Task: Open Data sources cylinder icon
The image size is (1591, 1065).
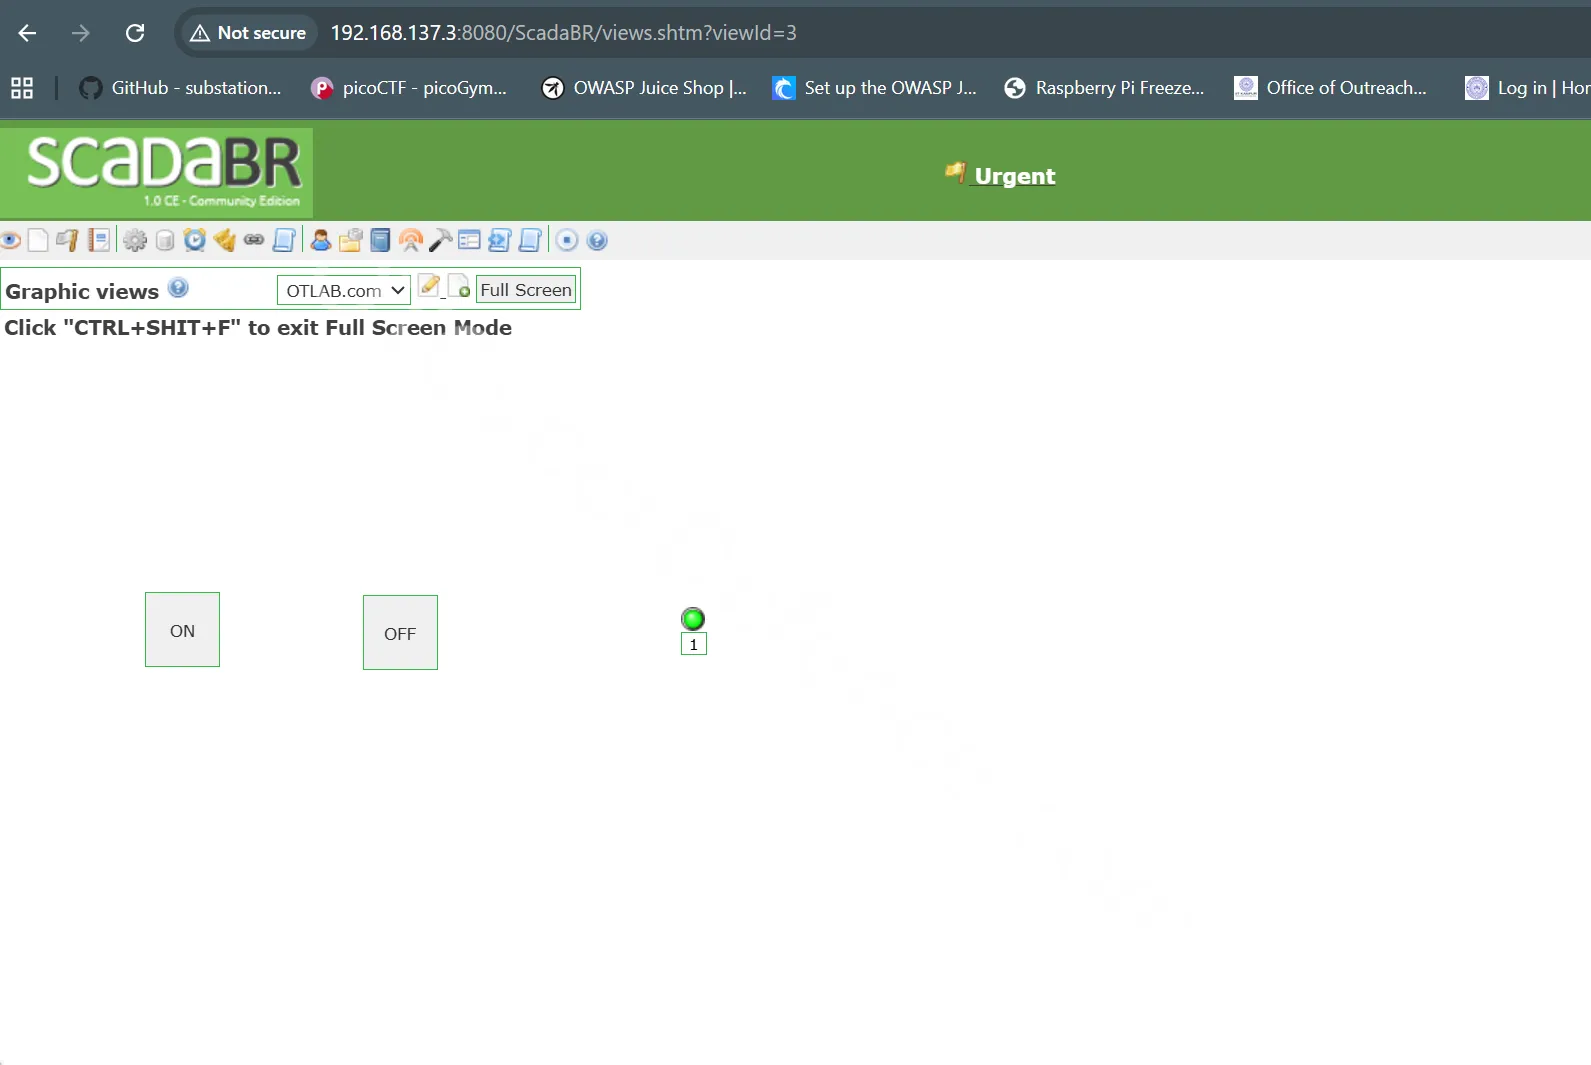Action: coord(165,240)
